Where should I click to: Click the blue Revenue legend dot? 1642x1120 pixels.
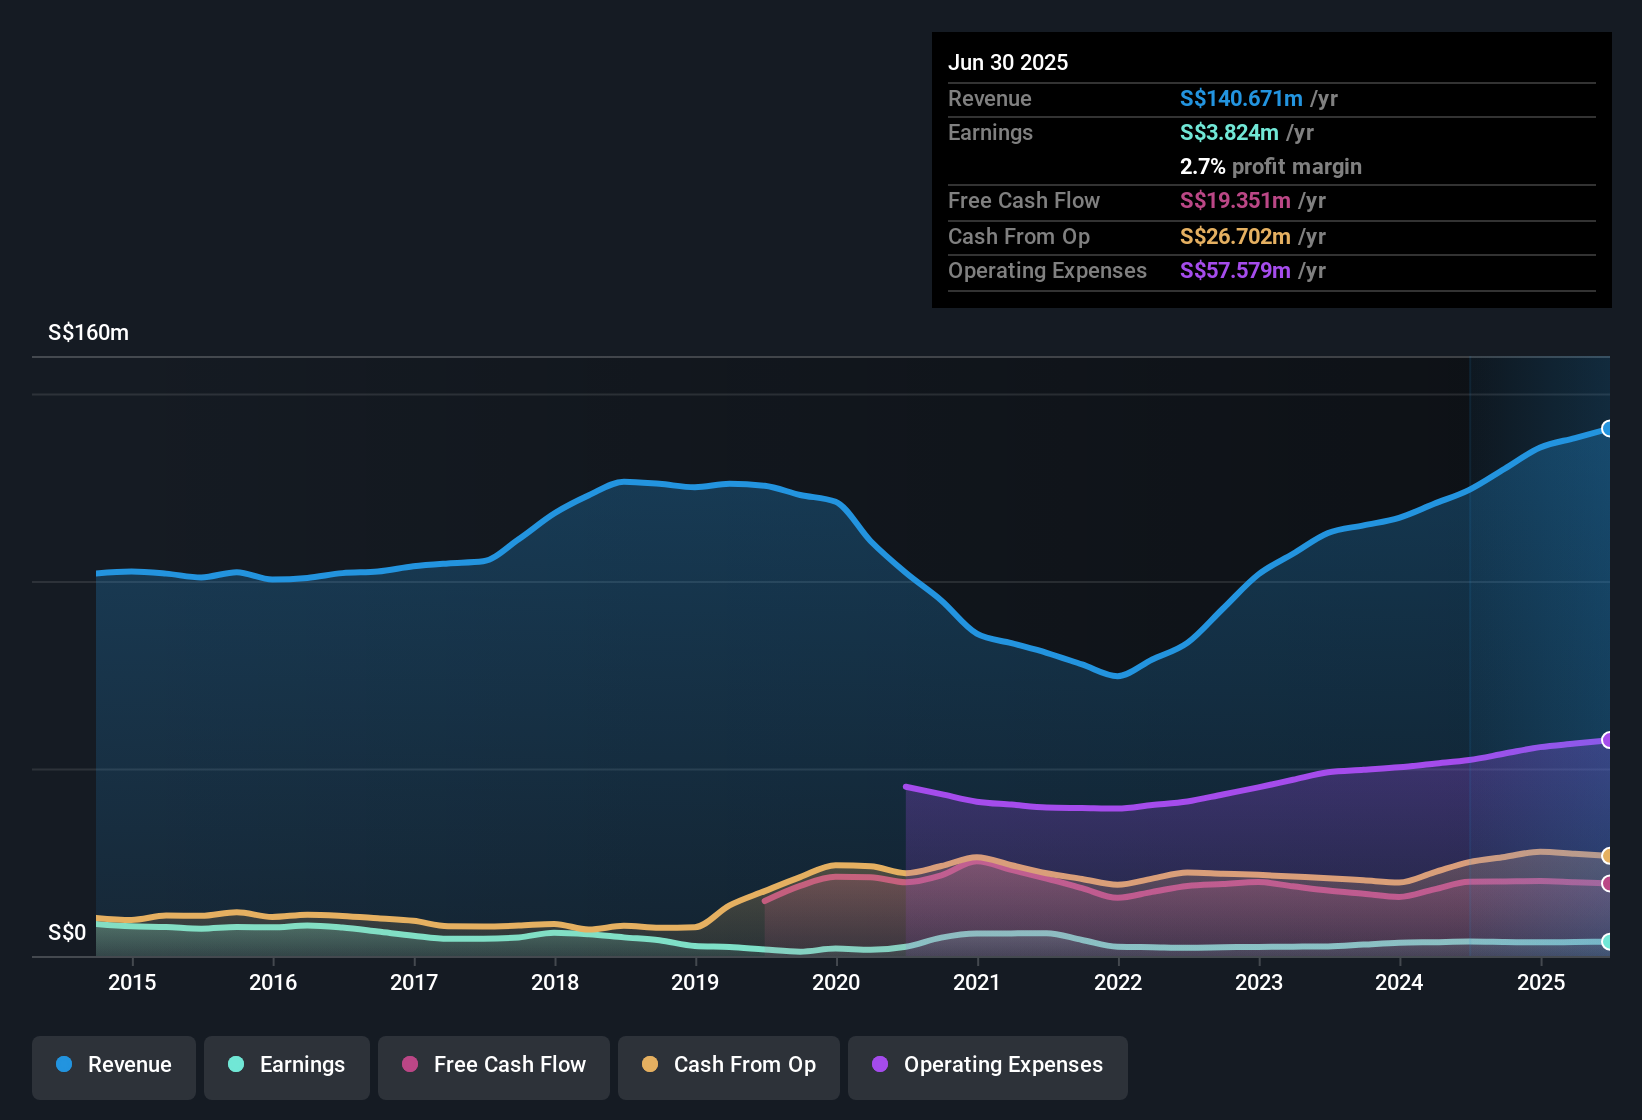64,1064
